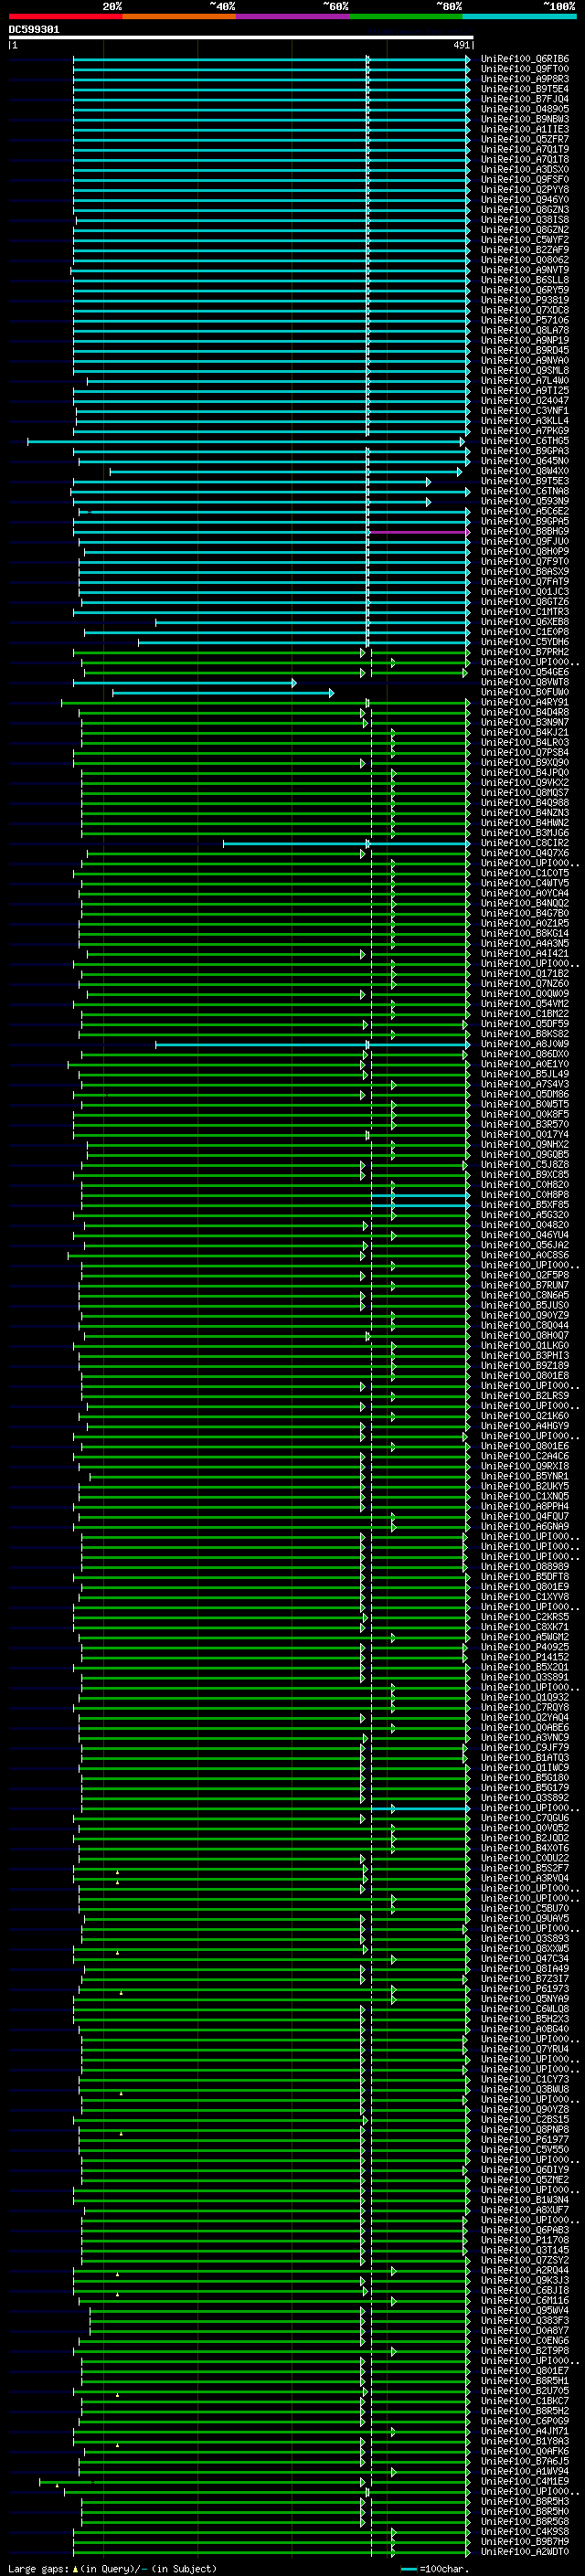Select the UniRef100_B6SLL8 label
Viewport: 585px width, 2576px height.
coord(525,280)
